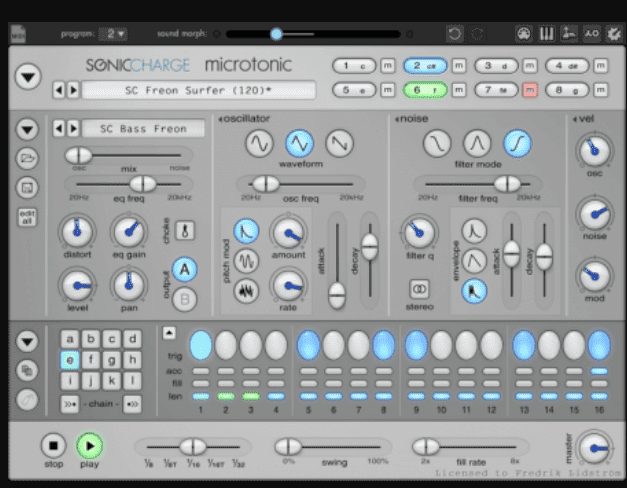Mute drum channel 8

(601, 90)
